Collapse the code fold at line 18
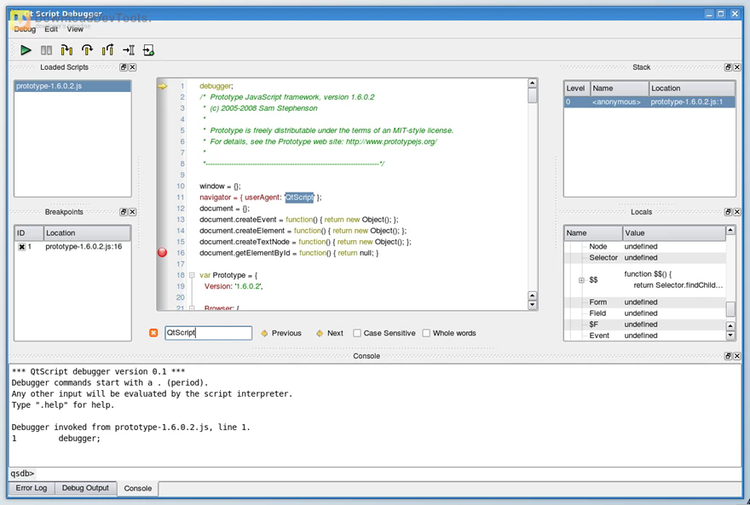This screenshot has width=750, height=505. coord(192,275)
